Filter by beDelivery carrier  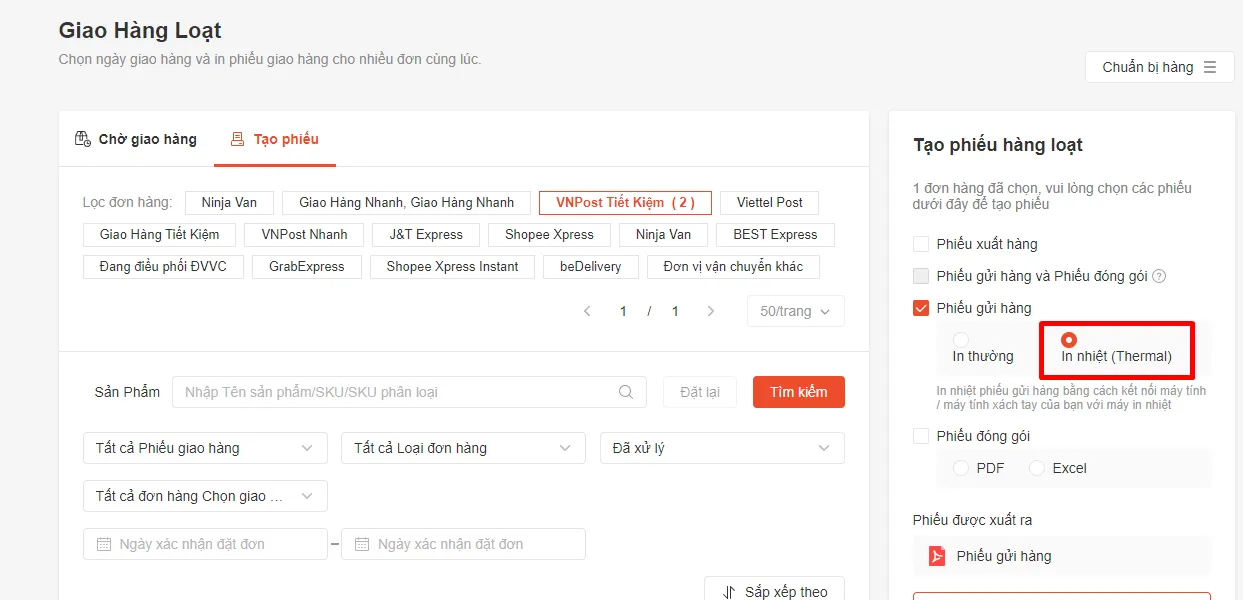pos(591,267)
